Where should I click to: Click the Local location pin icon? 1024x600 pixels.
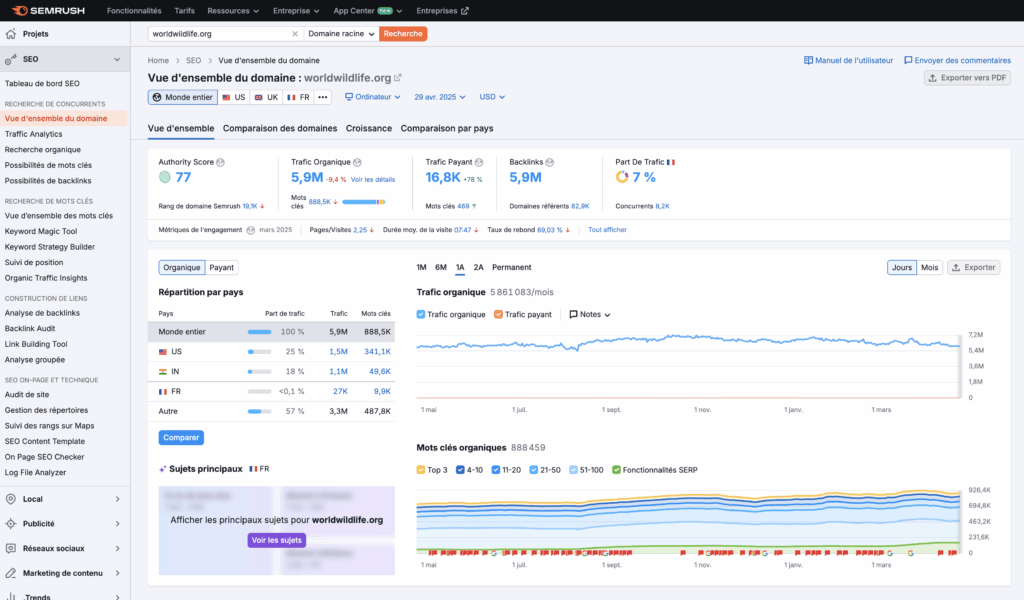pos(10,499)
